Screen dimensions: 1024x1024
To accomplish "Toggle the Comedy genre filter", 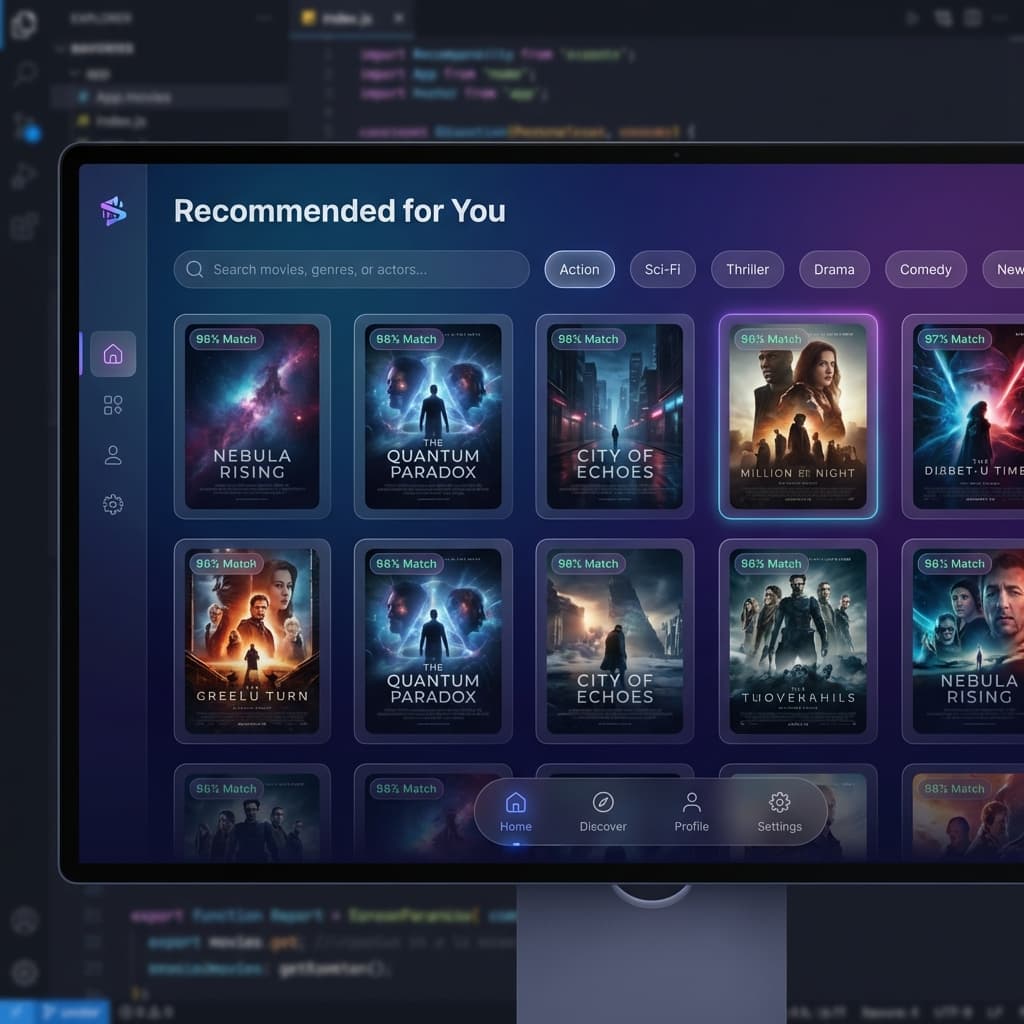I will pos(925,269).
